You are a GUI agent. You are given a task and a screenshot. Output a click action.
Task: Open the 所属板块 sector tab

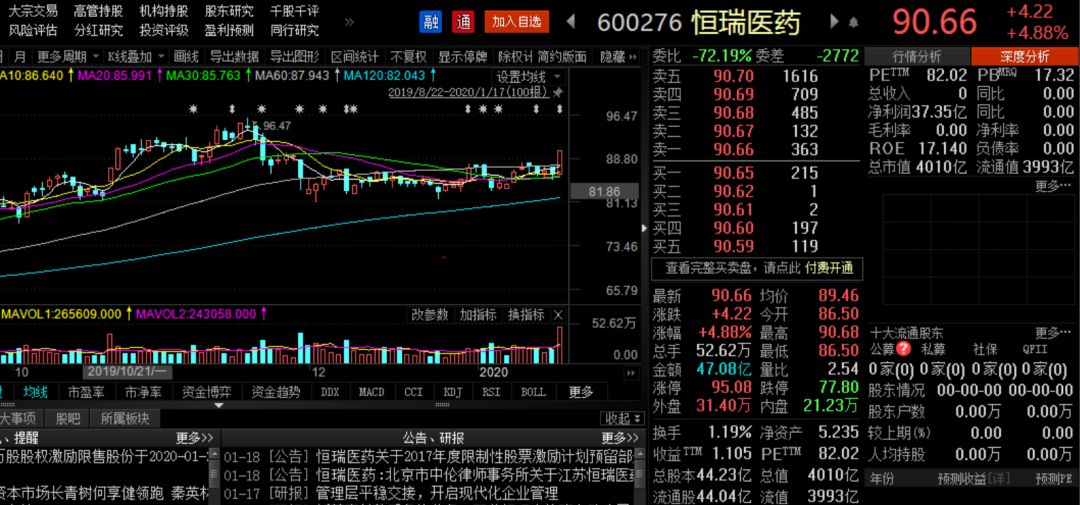pos(124,418)
